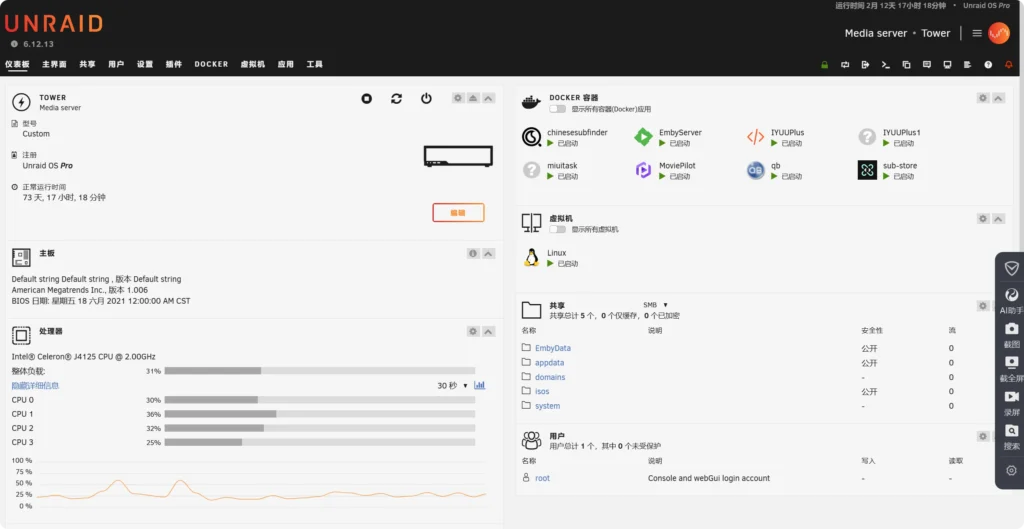Toggle 显示所有虚拟机 switch
This screenshot has width=1024, height=529.
[558, 229]
